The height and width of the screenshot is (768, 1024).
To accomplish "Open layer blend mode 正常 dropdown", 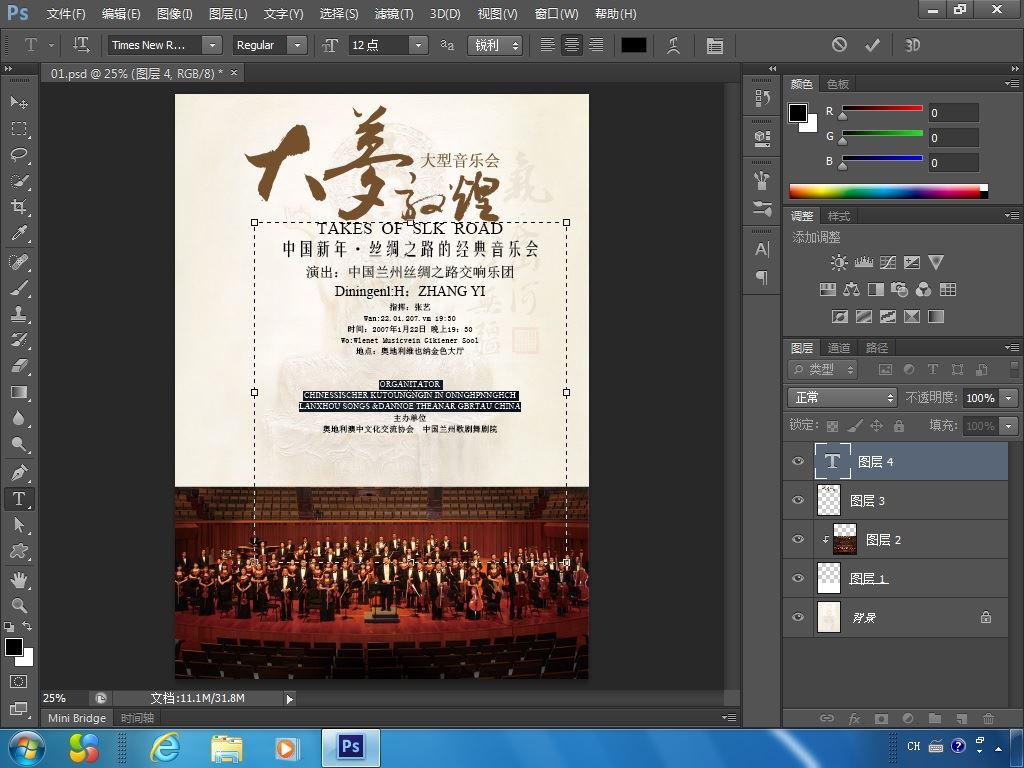I will click(842, 397).
